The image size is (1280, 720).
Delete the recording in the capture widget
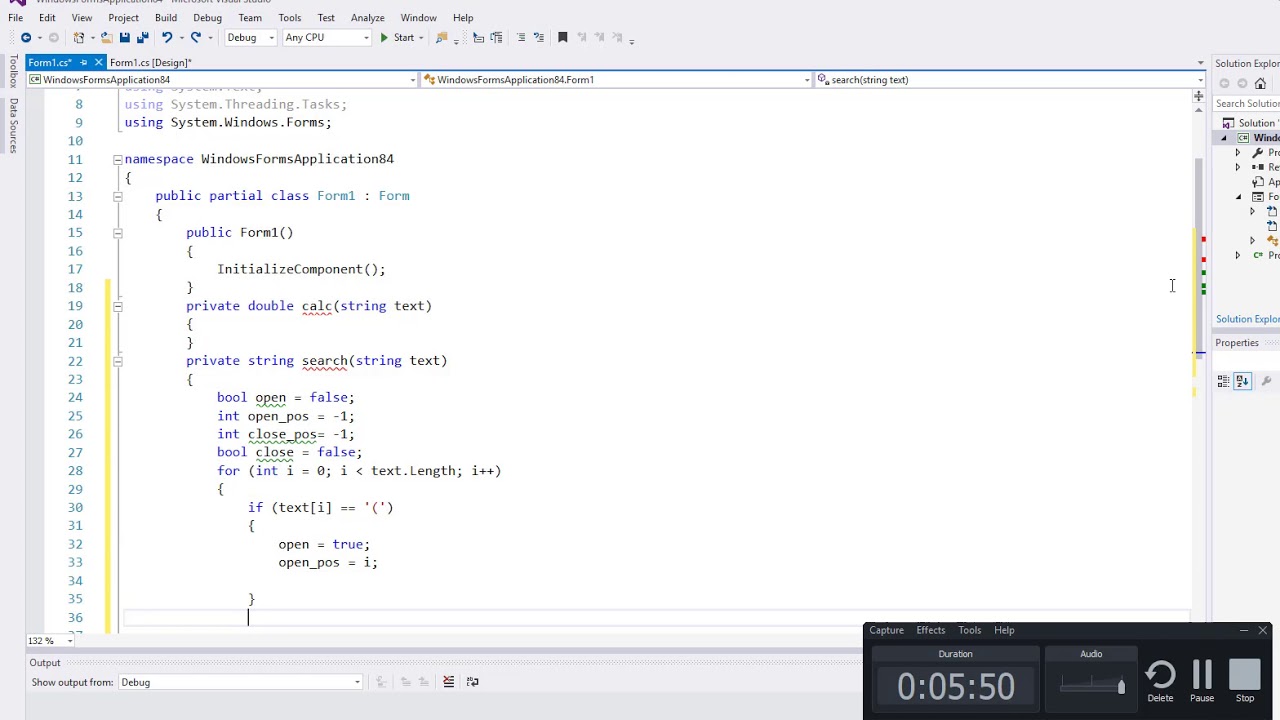[1160, 681]
